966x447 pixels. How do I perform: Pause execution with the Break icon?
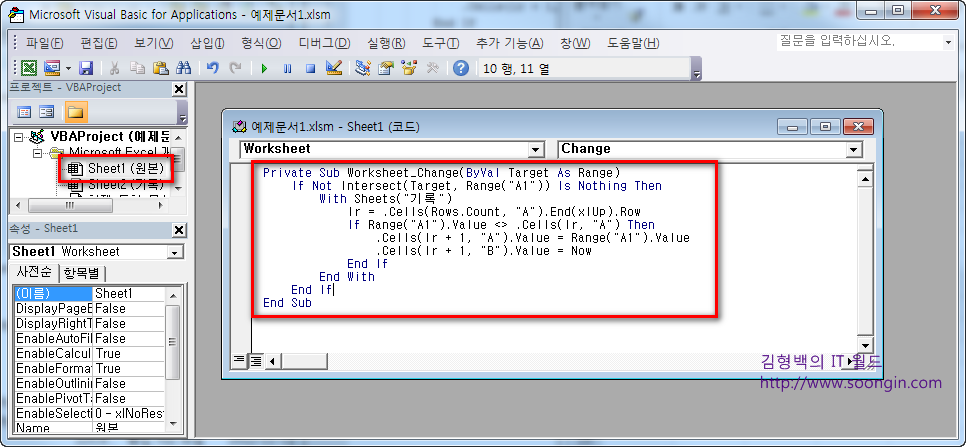pyautogui.click(x=287, y=68)
